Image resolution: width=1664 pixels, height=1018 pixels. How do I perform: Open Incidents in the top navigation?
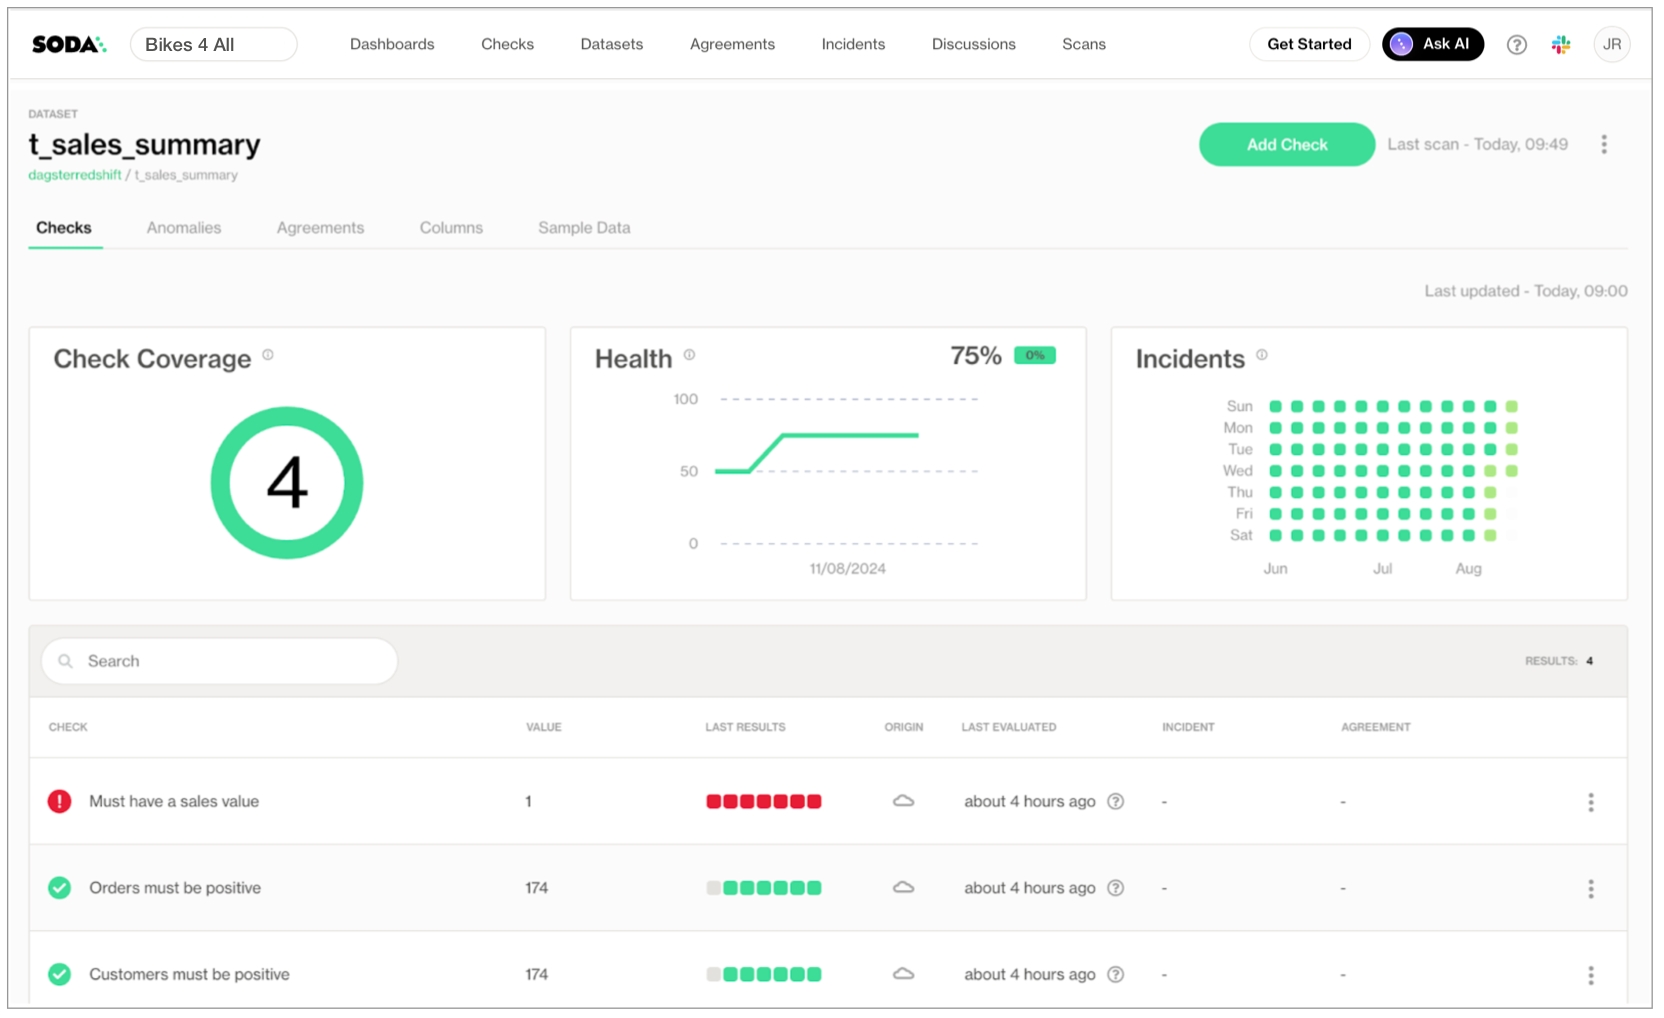pos(853,44)
